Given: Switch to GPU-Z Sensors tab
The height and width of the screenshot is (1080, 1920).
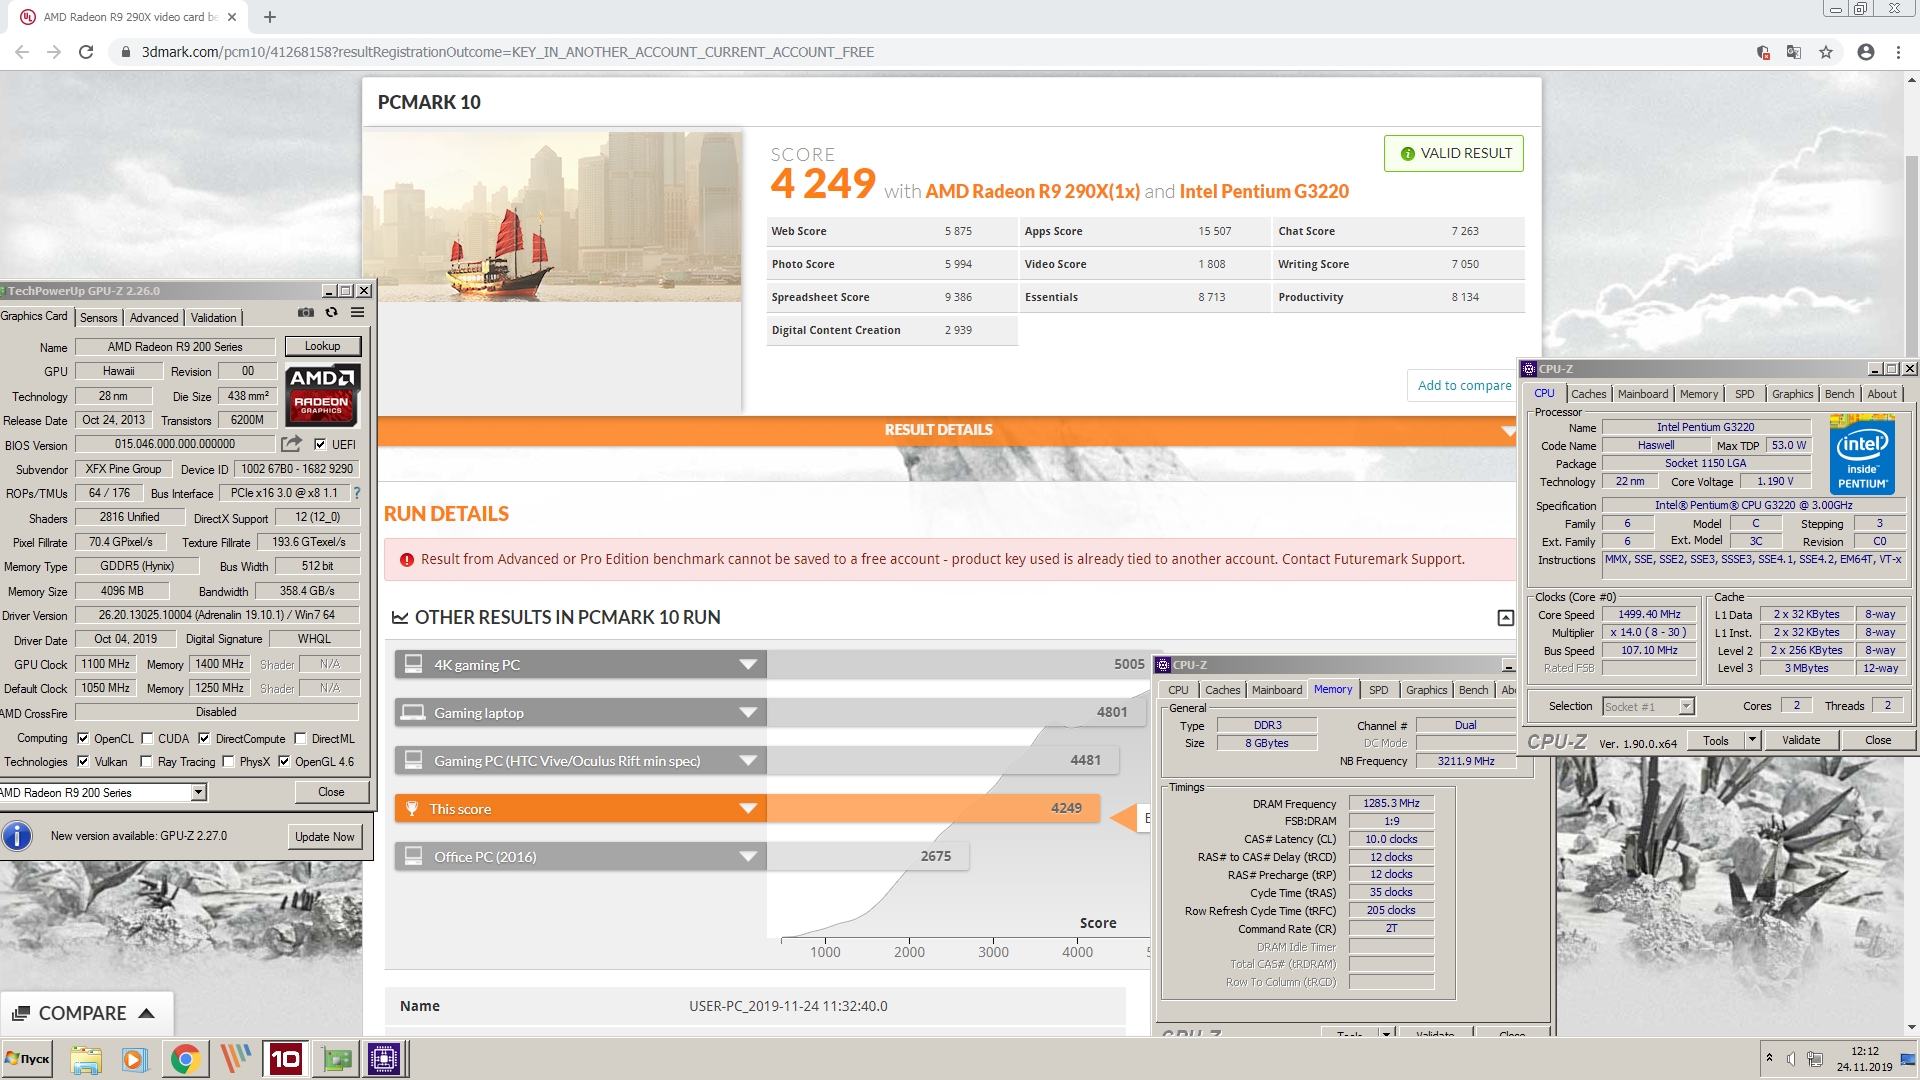Looking at the screenshot, I should (99, 317).
